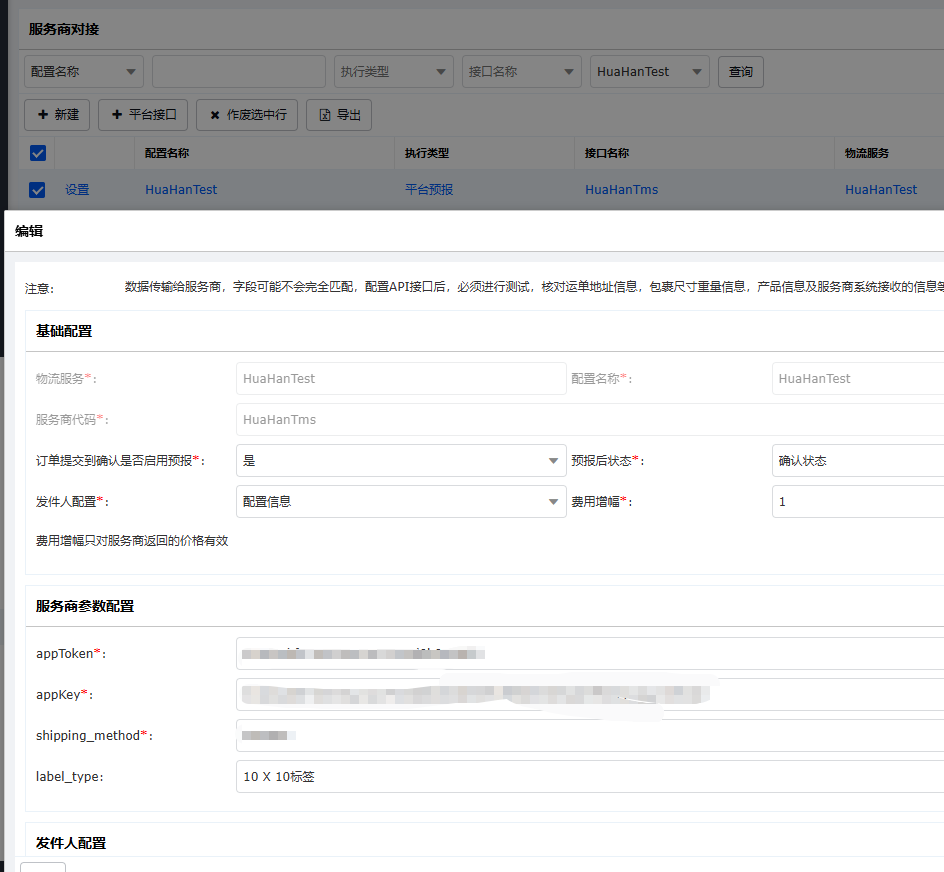Click the 作废选中行 button
The width and height of the screenshot is (944, 872).
click(247, 115)
